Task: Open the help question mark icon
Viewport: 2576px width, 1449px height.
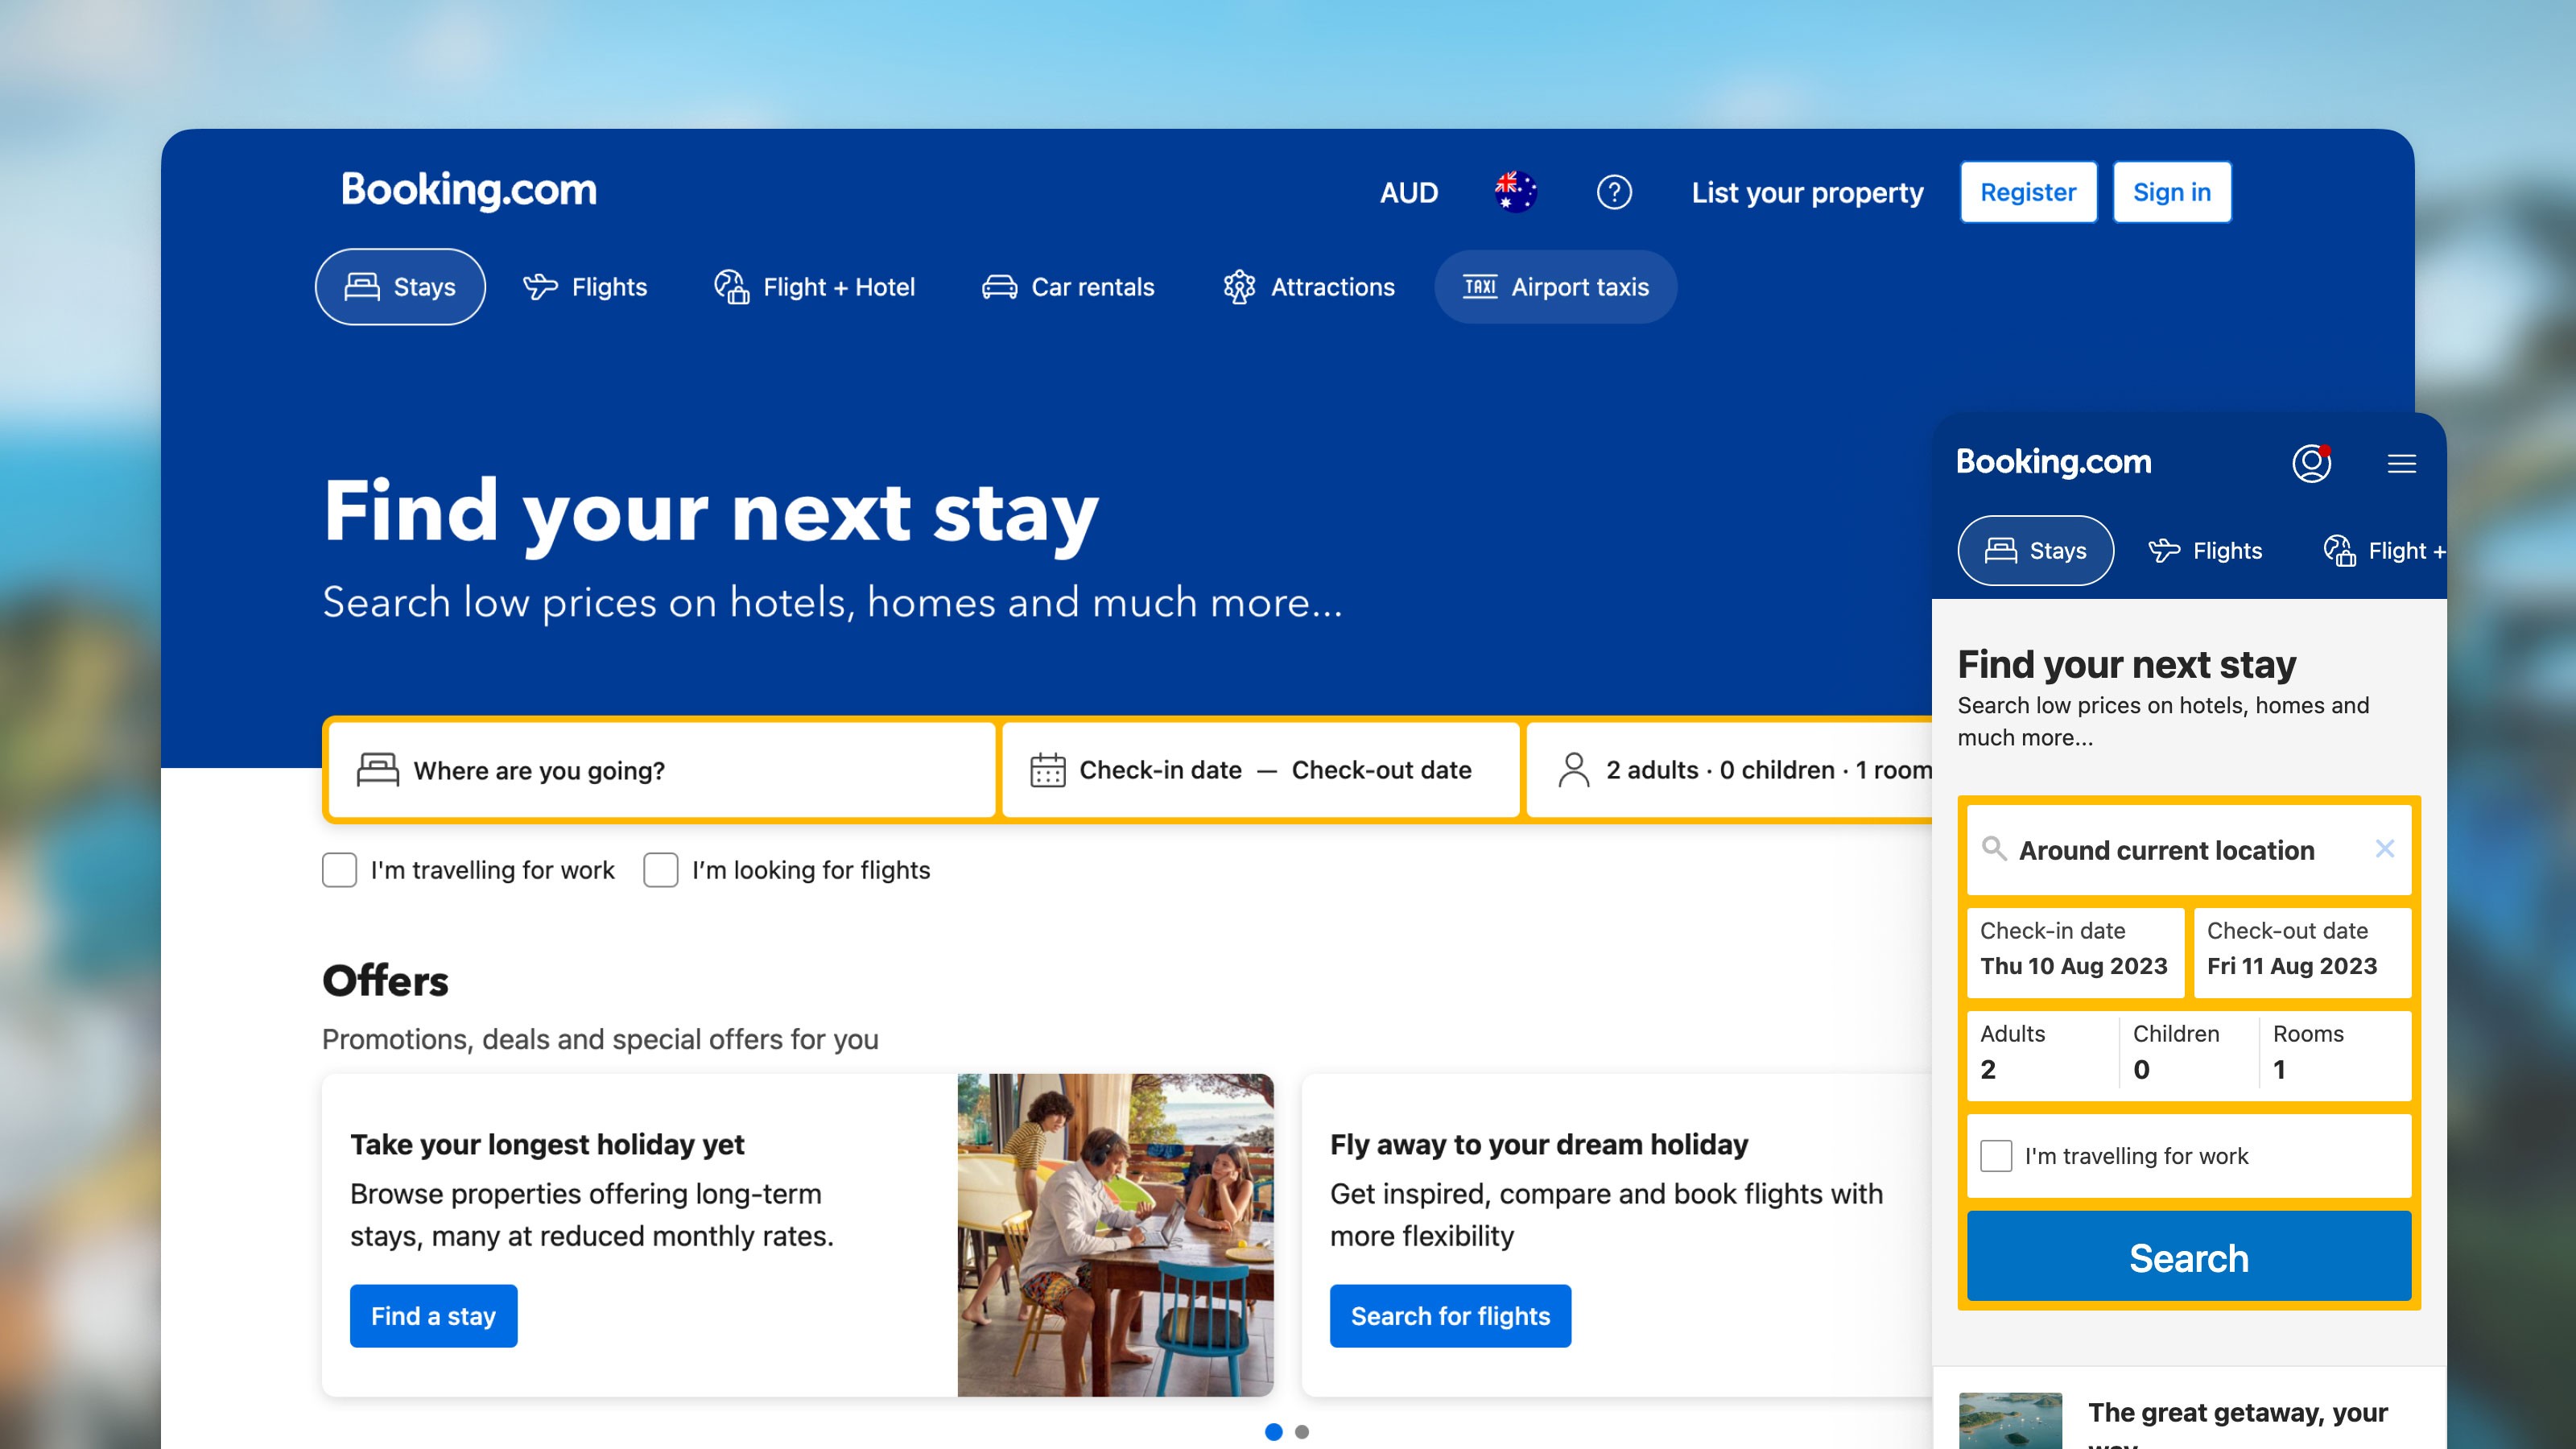Action: tap(1614, 192)
